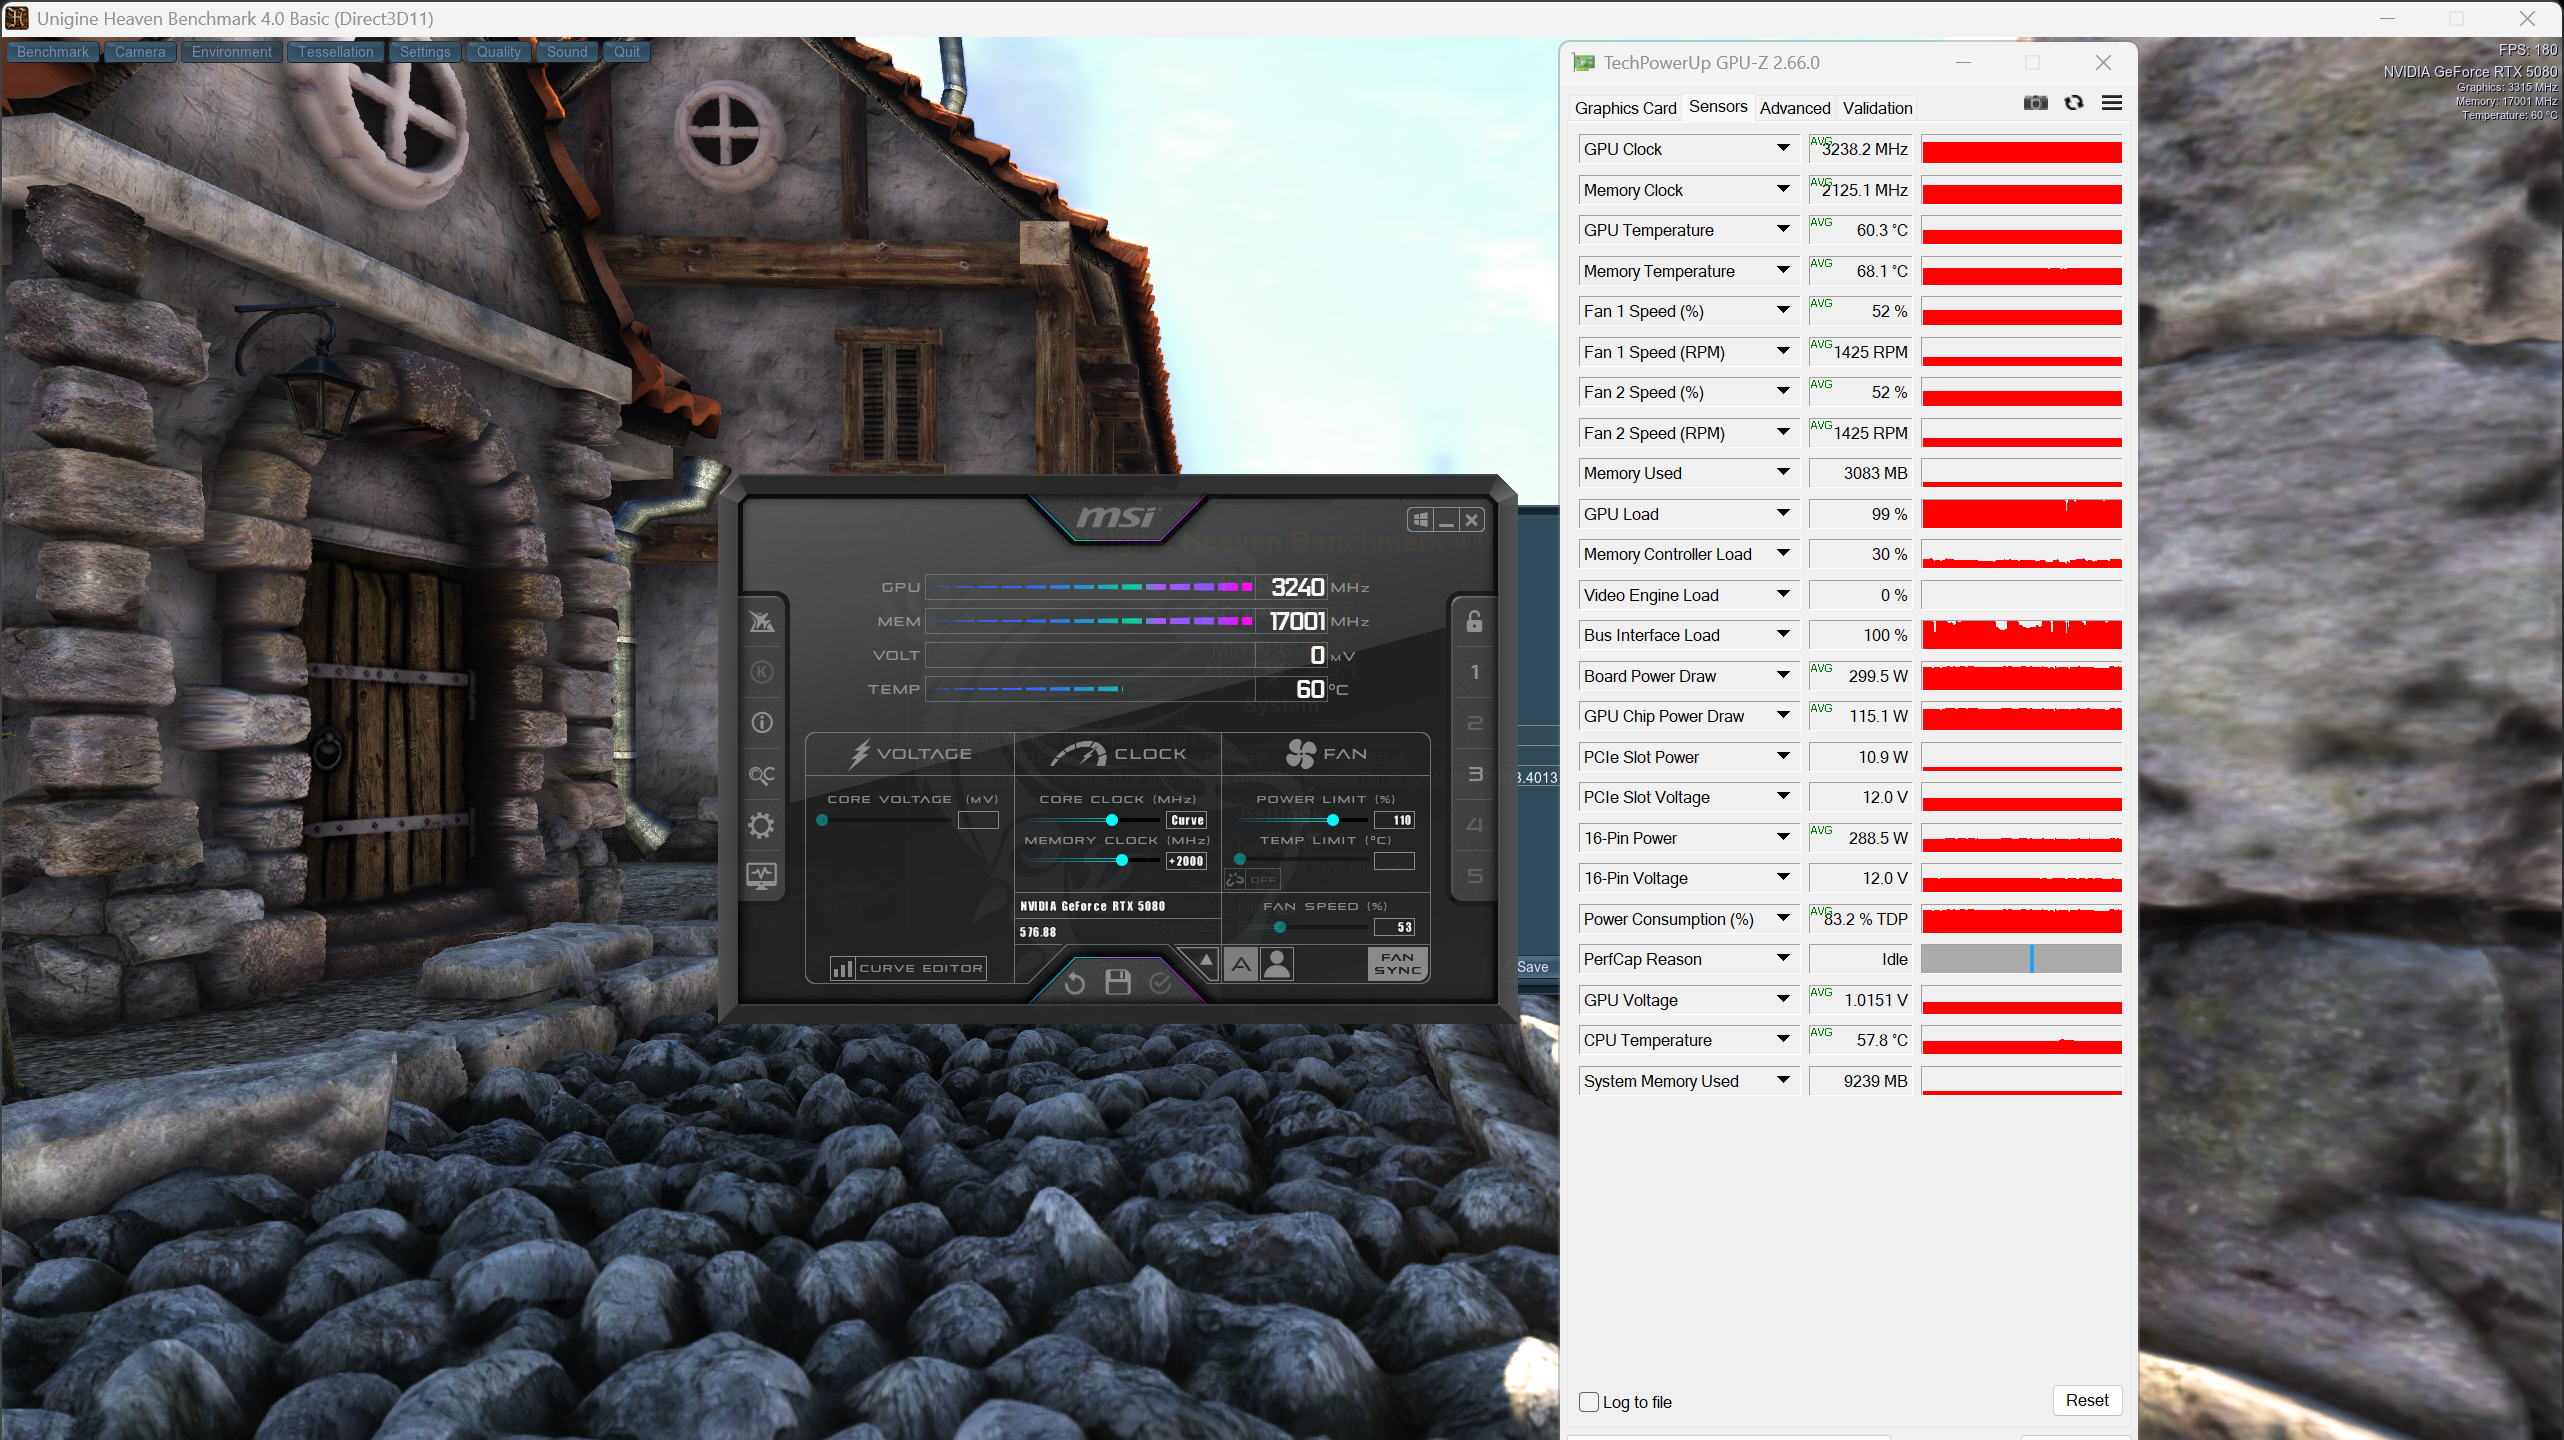
Task: Toggle Fan Sync in Afterburner
Action: pos(1397,964)
